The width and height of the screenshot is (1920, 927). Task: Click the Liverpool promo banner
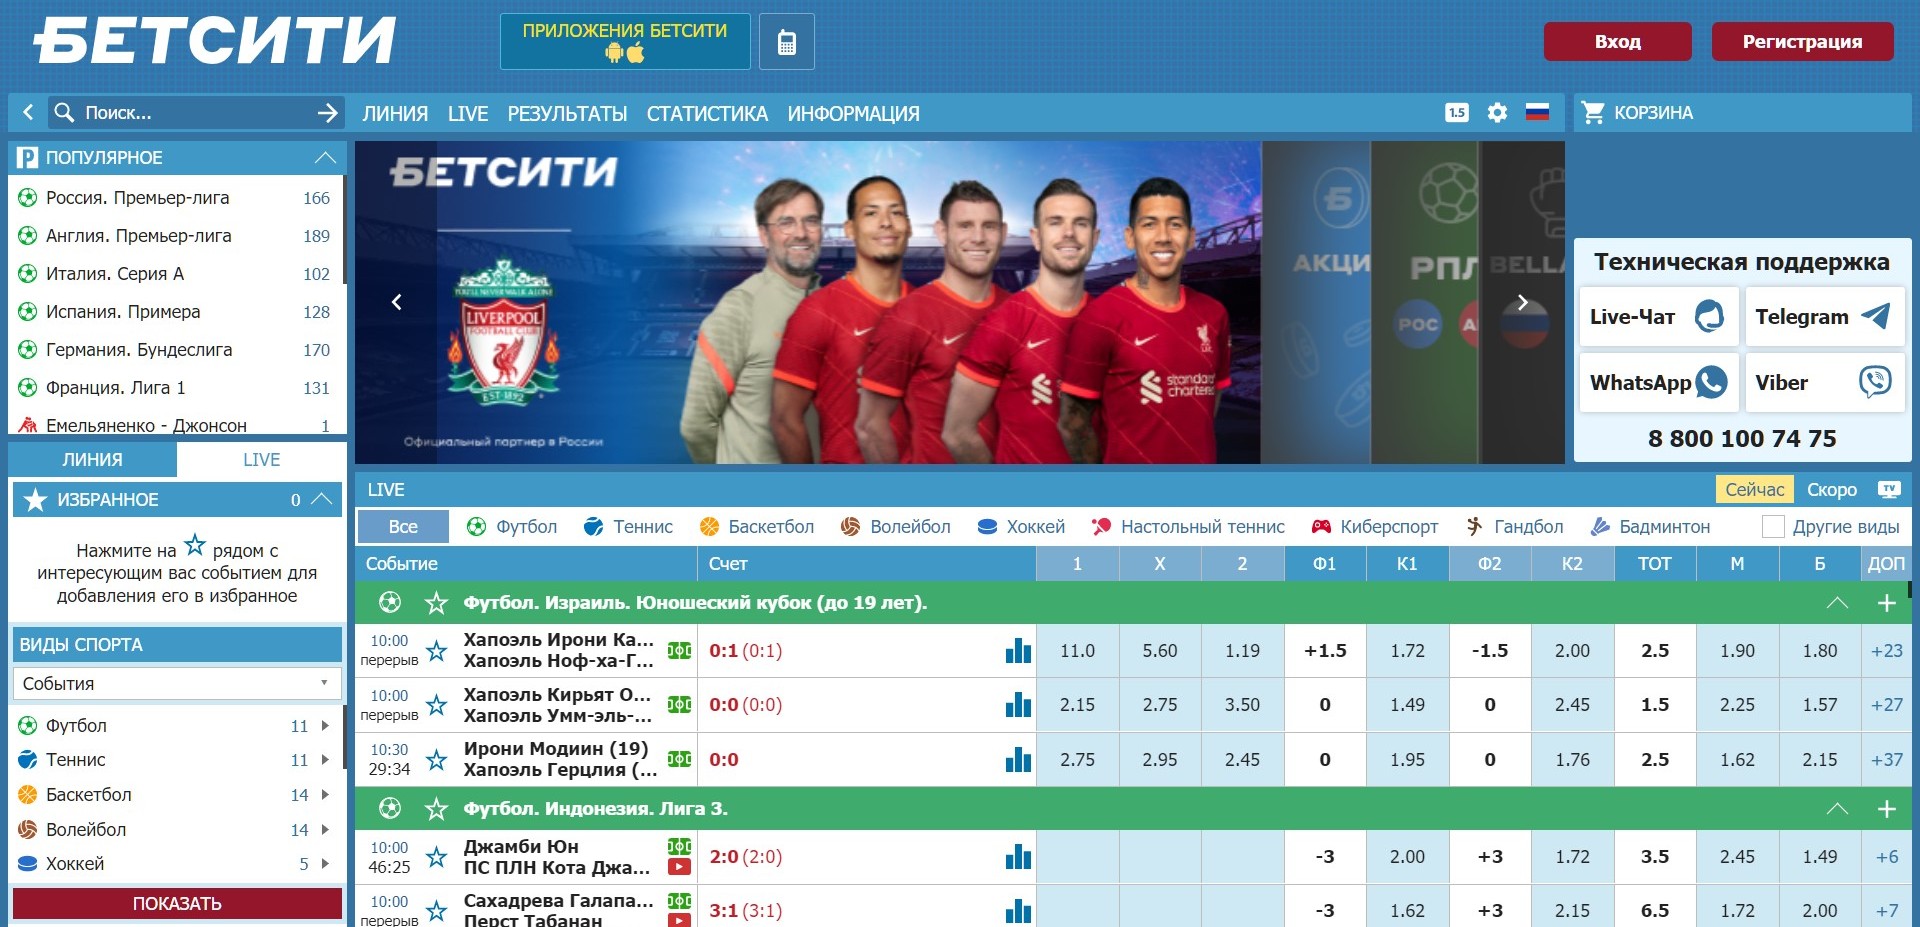(808, 302)
